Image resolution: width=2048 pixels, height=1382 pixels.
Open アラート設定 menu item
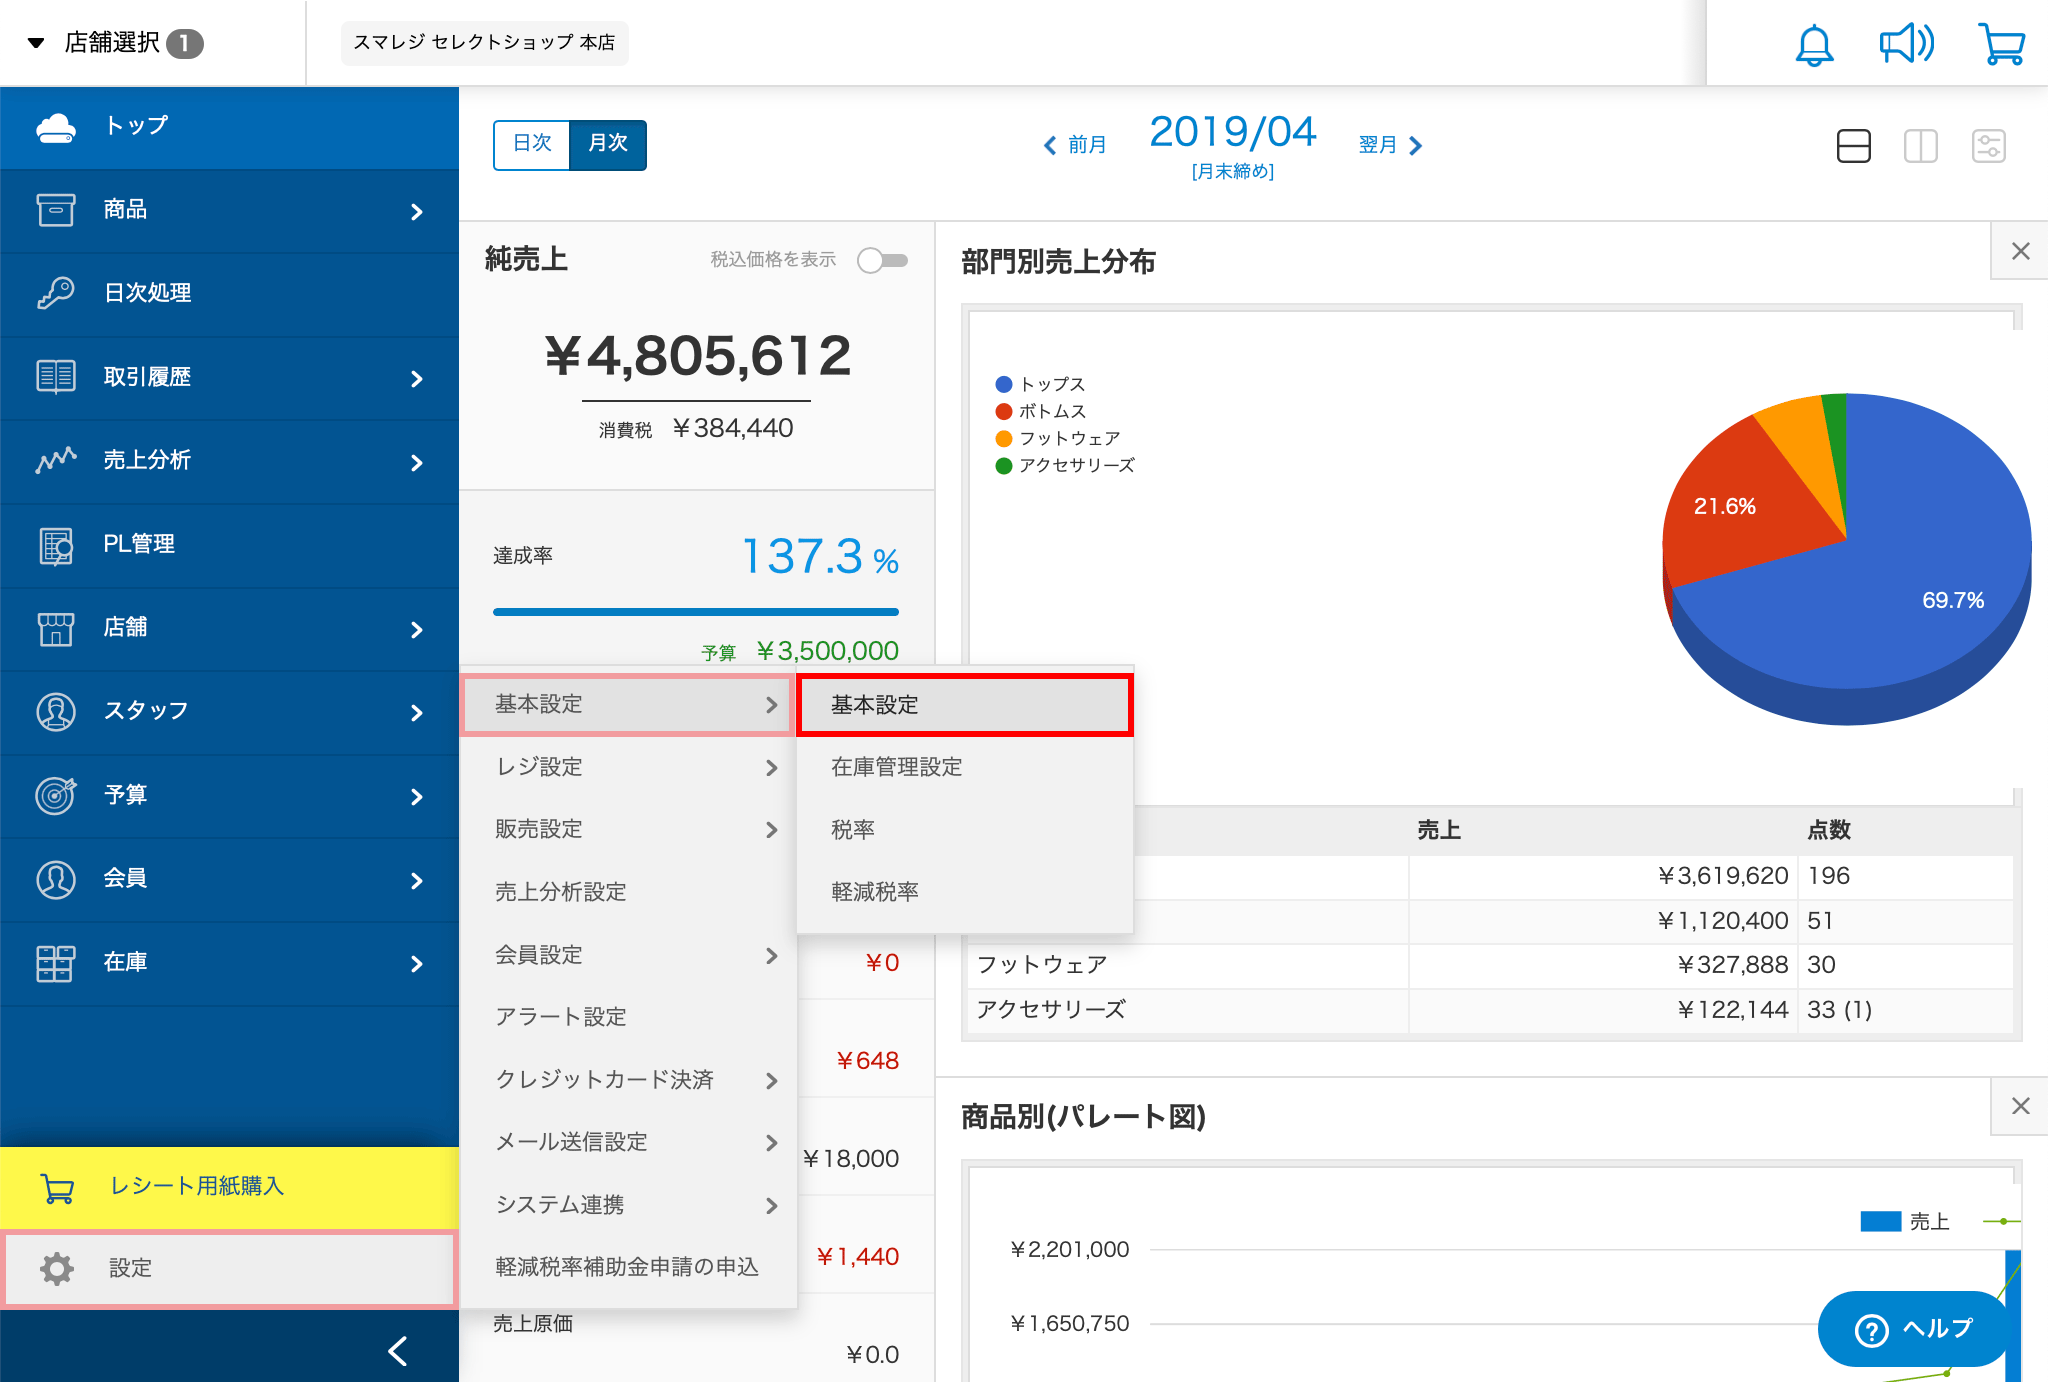click(629, 1017)
